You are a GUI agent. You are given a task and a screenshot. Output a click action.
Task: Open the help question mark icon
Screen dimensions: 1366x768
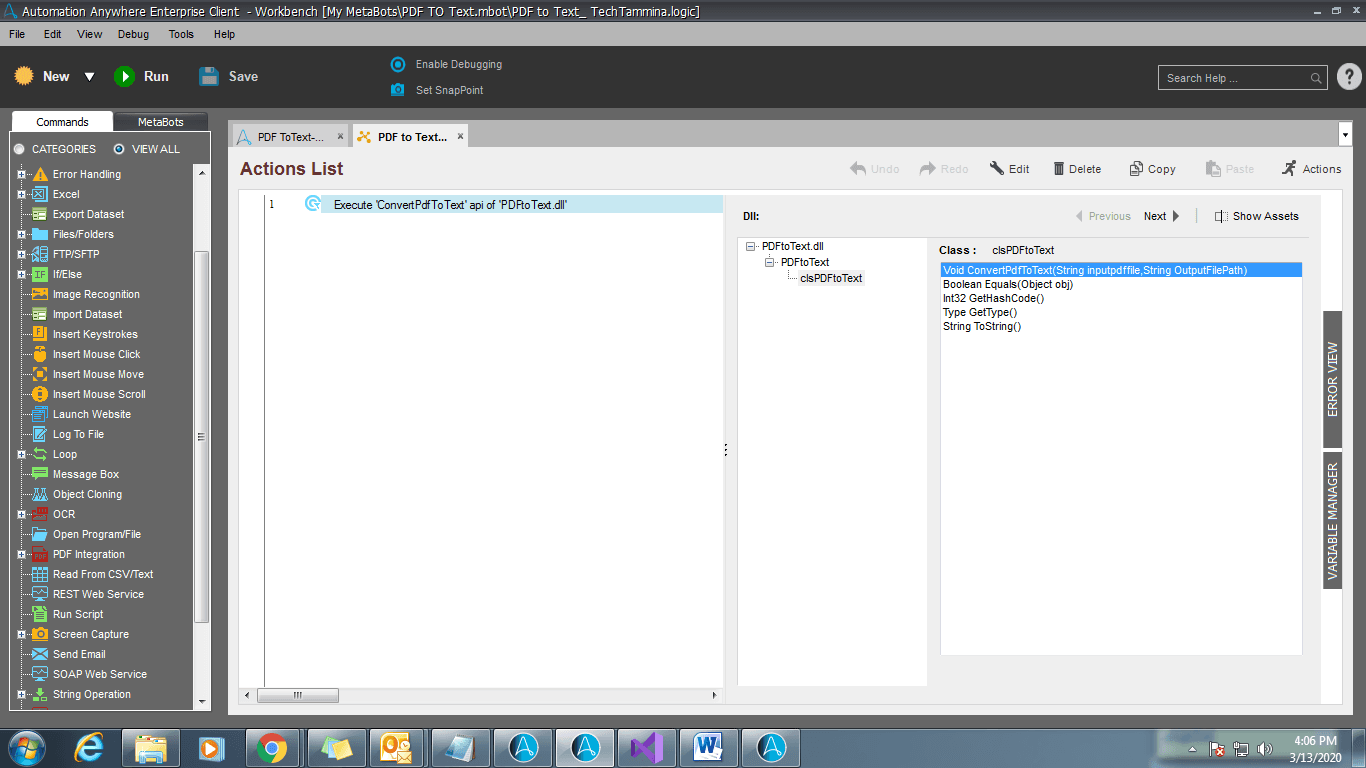point(1349,77)
